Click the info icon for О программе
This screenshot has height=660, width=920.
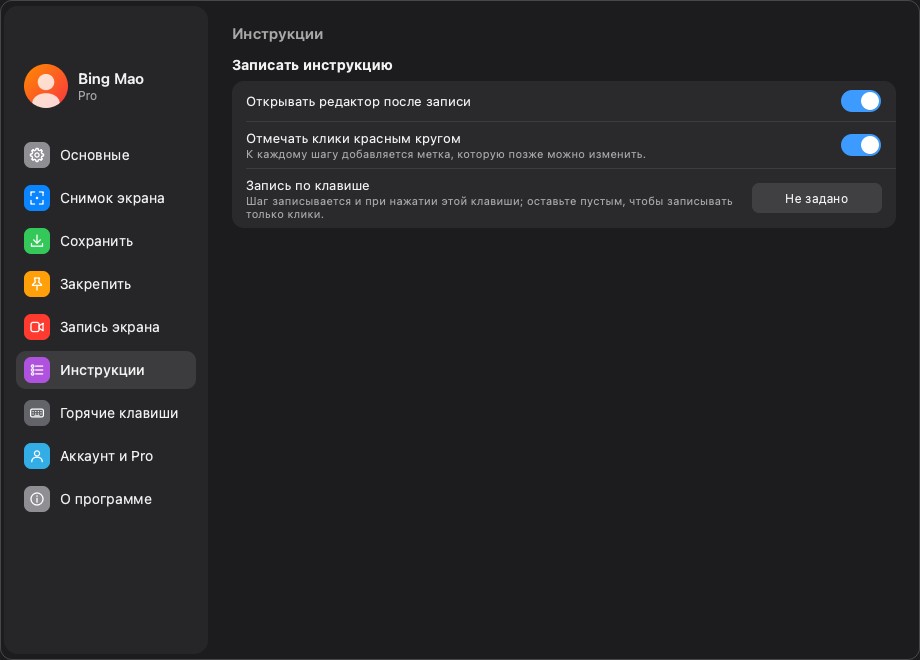tap(37, 499)
